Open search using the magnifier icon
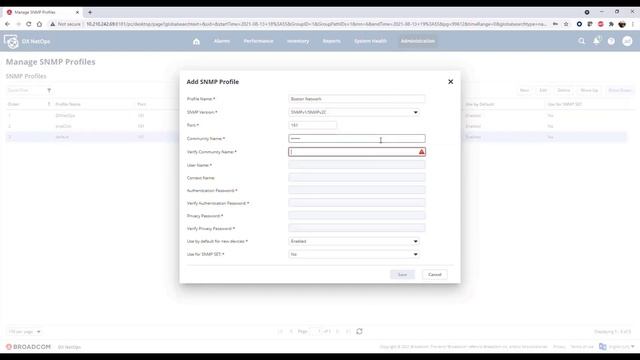Viewport: 640px width, 360px height. coord(581,41)
